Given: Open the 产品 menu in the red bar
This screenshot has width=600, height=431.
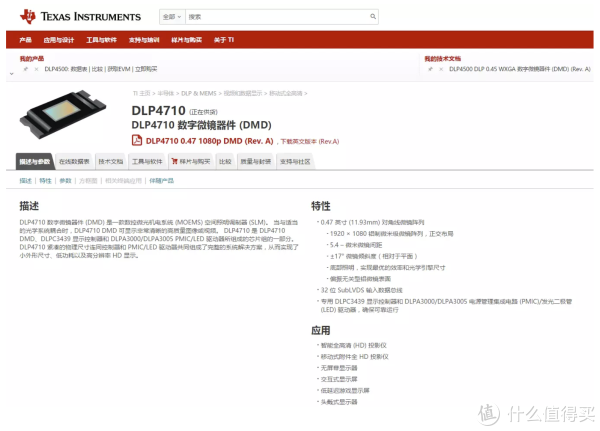Looking at the screenshot, I should point(26,40).
